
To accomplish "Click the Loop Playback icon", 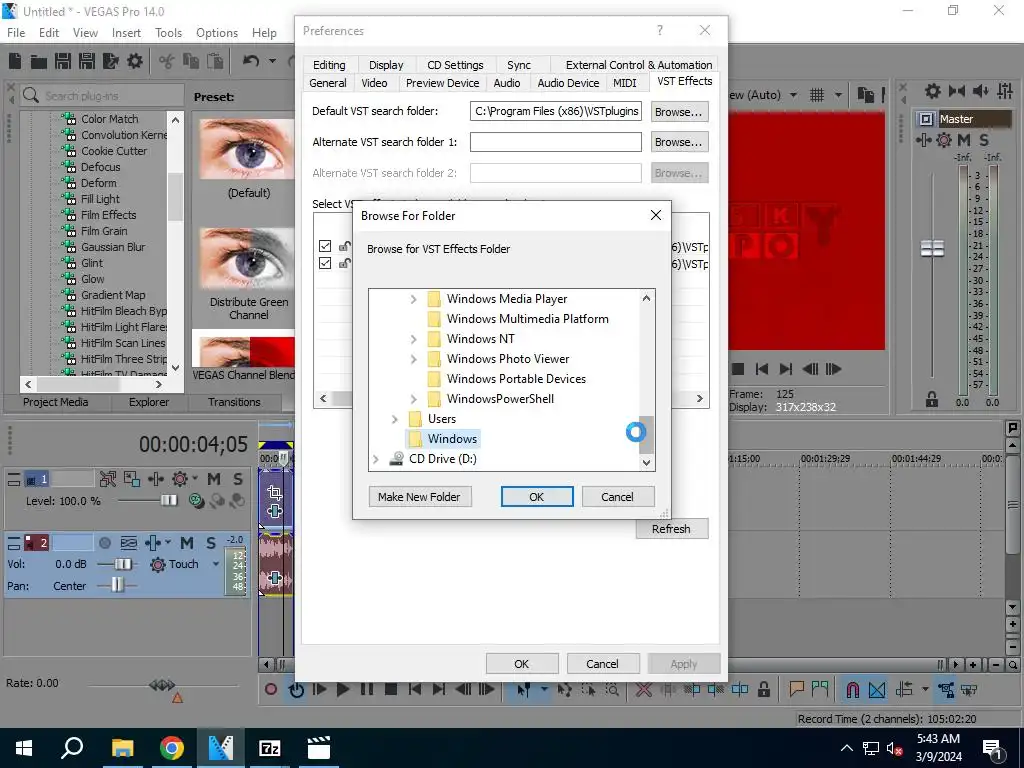I will (296, 689).
